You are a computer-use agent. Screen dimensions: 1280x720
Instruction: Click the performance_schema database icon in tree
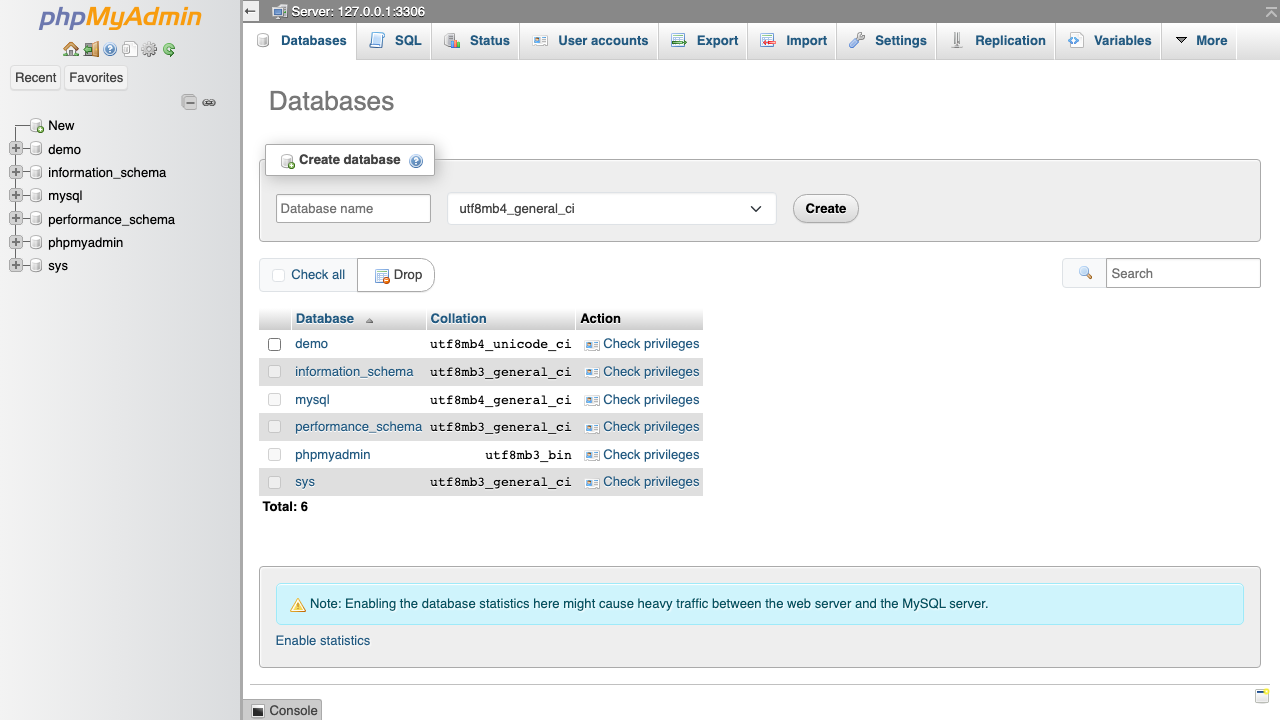(36, 220)
